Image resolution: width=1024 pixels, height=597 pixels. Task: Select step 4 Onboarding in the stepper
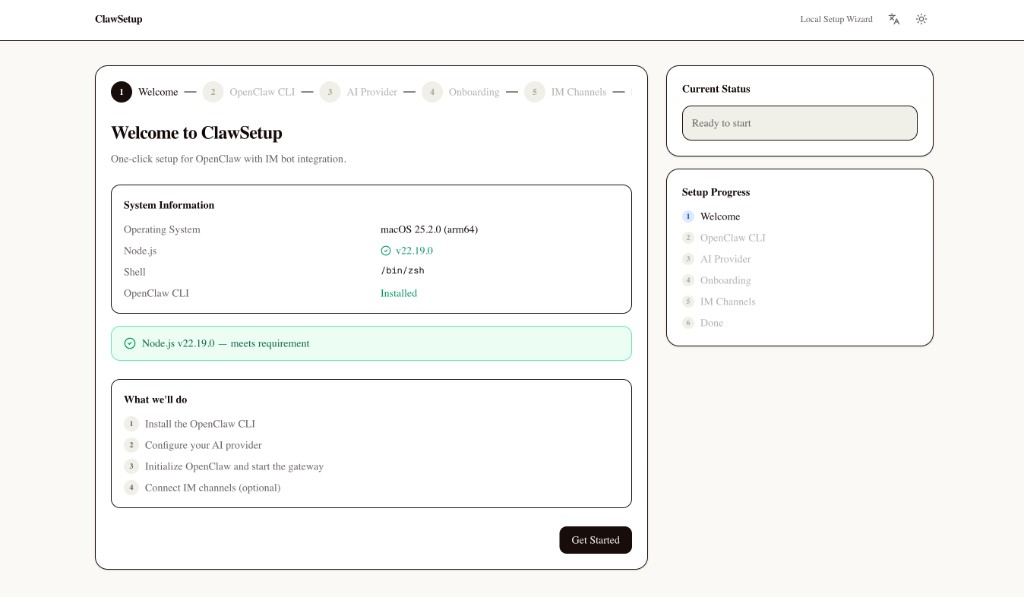click(x=460, y=92)
